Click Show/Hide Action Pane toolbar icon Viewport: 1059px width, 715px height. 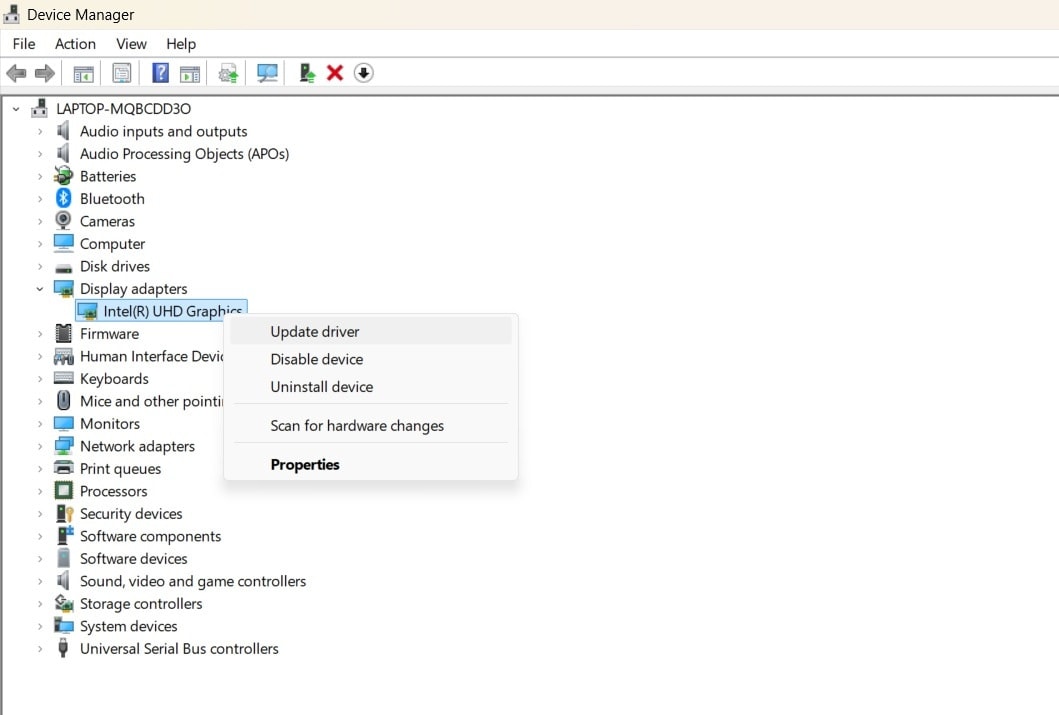tap(190, 74)
